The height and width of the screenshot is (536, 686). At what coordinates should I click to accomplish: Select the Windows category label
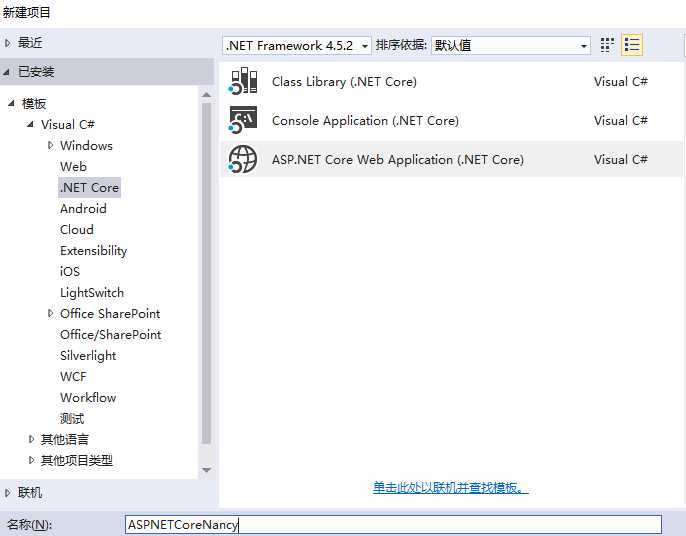86,146
